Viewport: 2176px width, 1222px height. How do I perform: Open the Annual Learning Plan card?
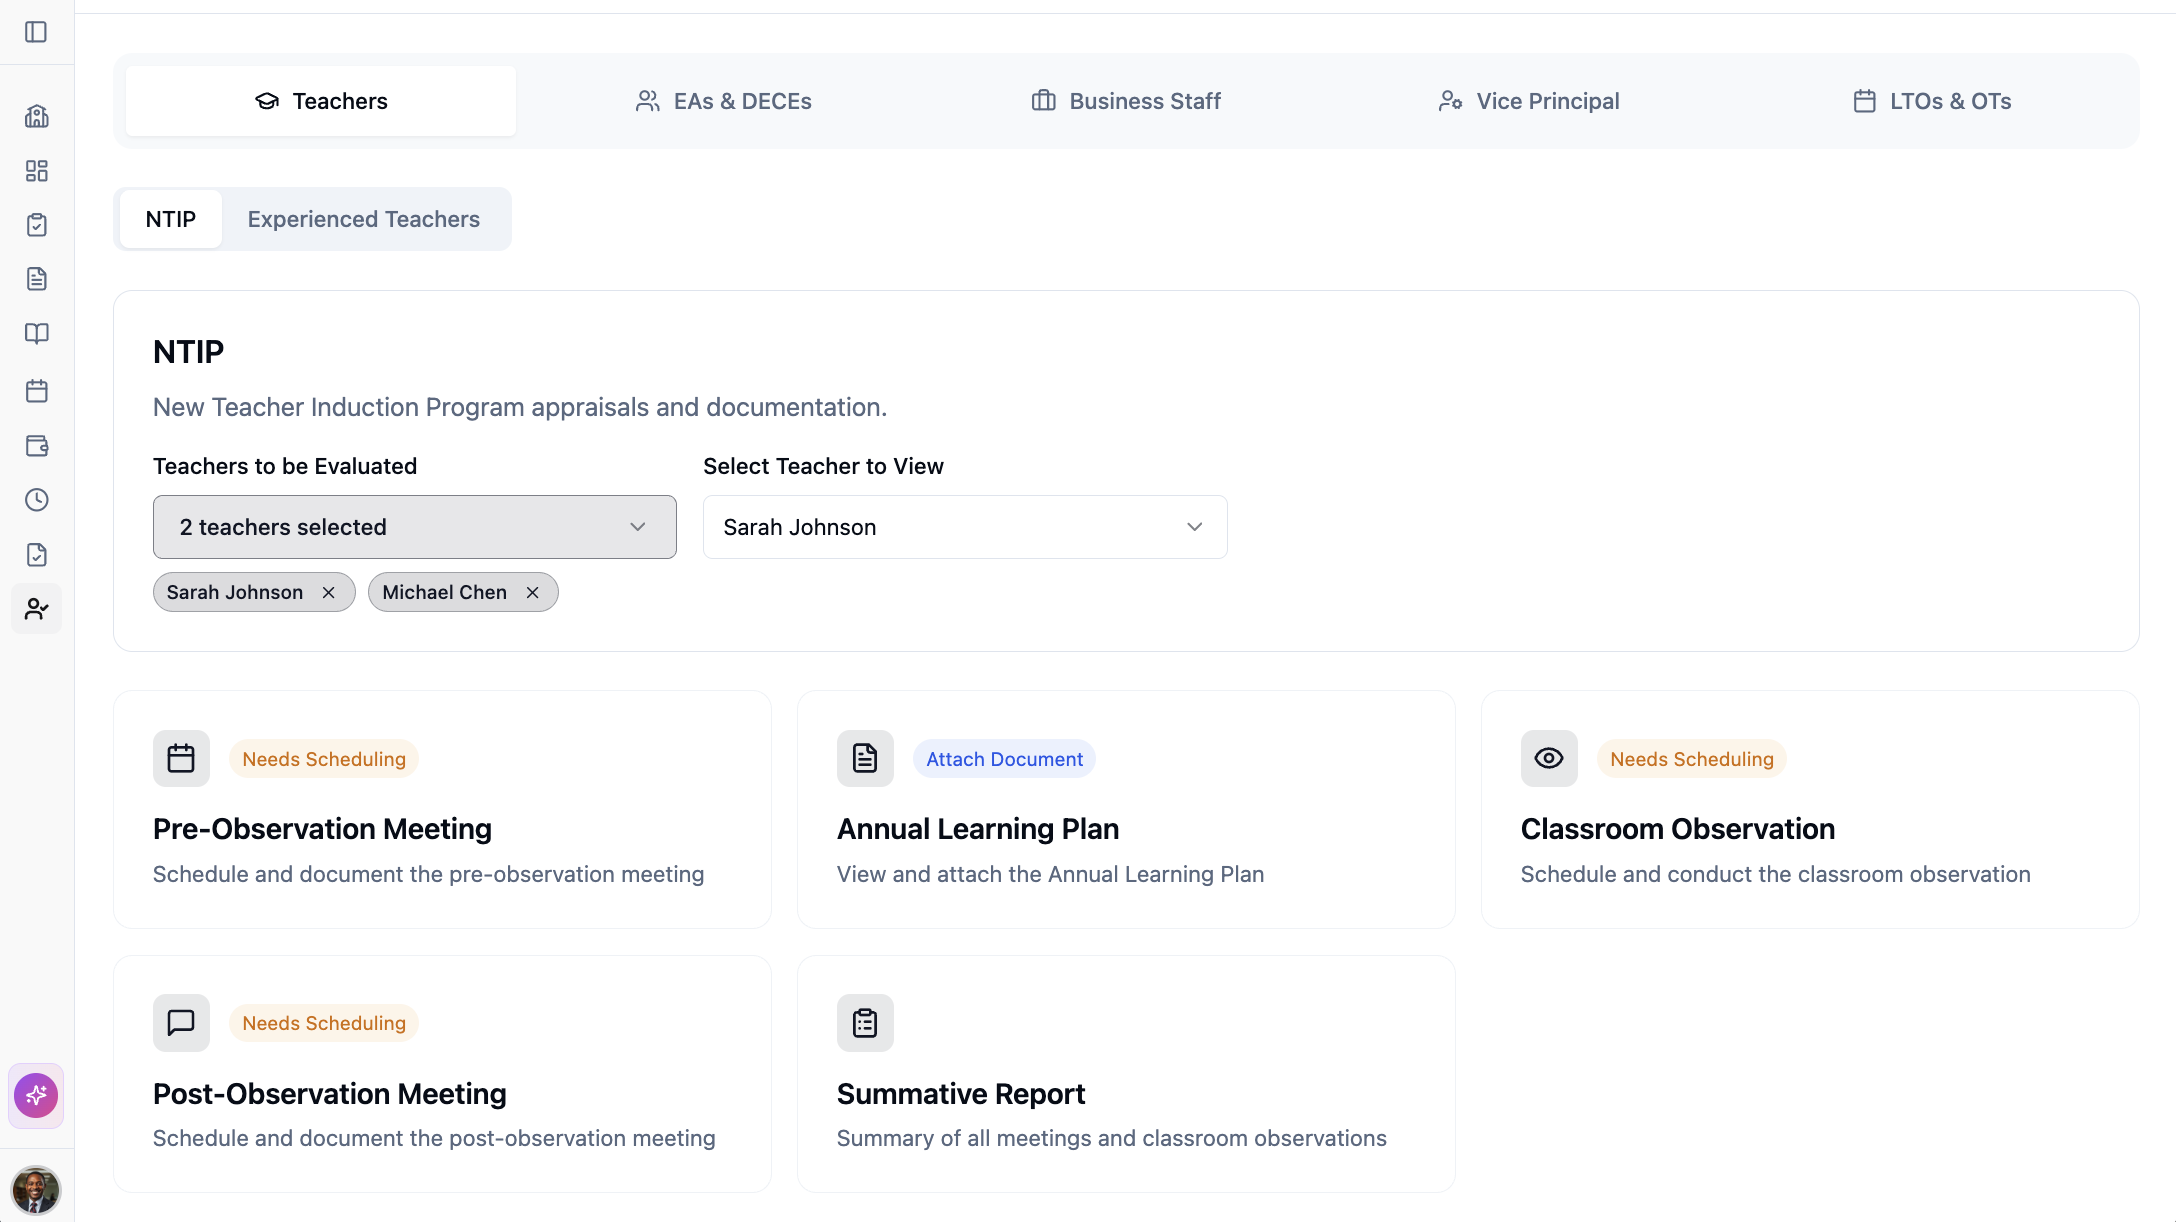pyautogui.click(x=1125, y=810)
